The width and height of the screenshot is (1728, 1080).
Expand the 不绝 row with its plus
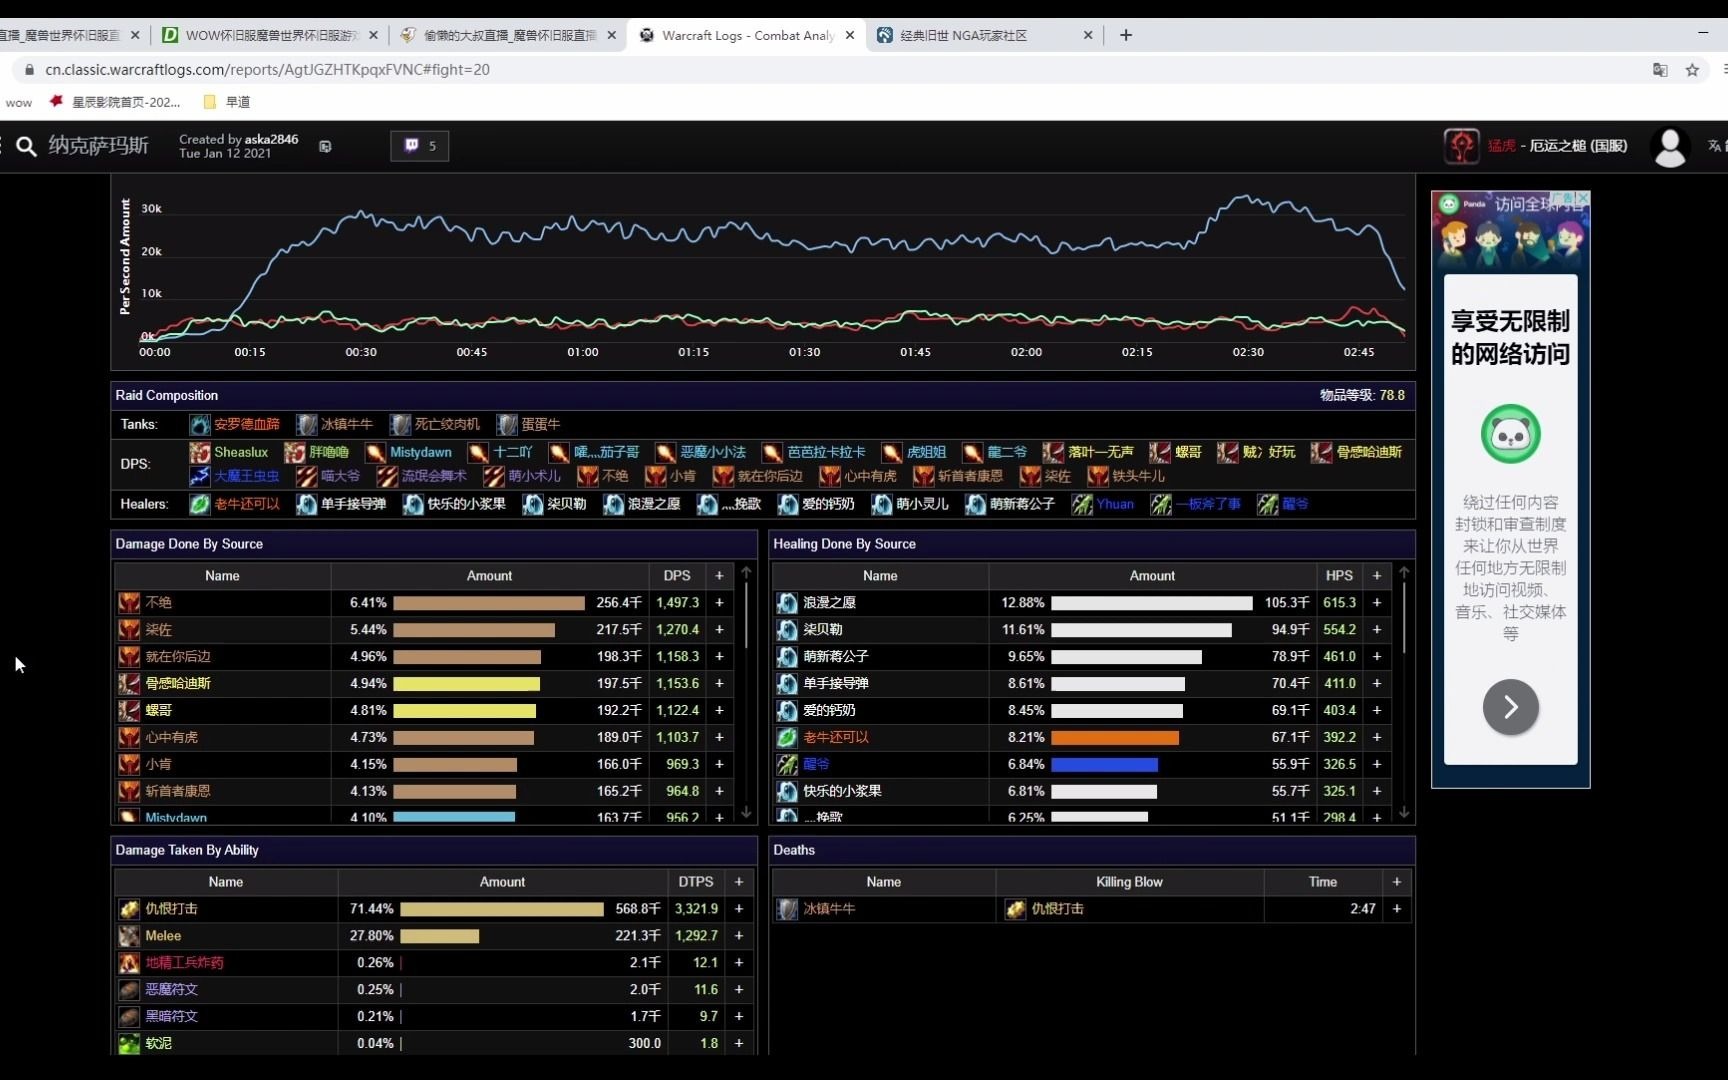pyautogui.click(x=719, y=603)
